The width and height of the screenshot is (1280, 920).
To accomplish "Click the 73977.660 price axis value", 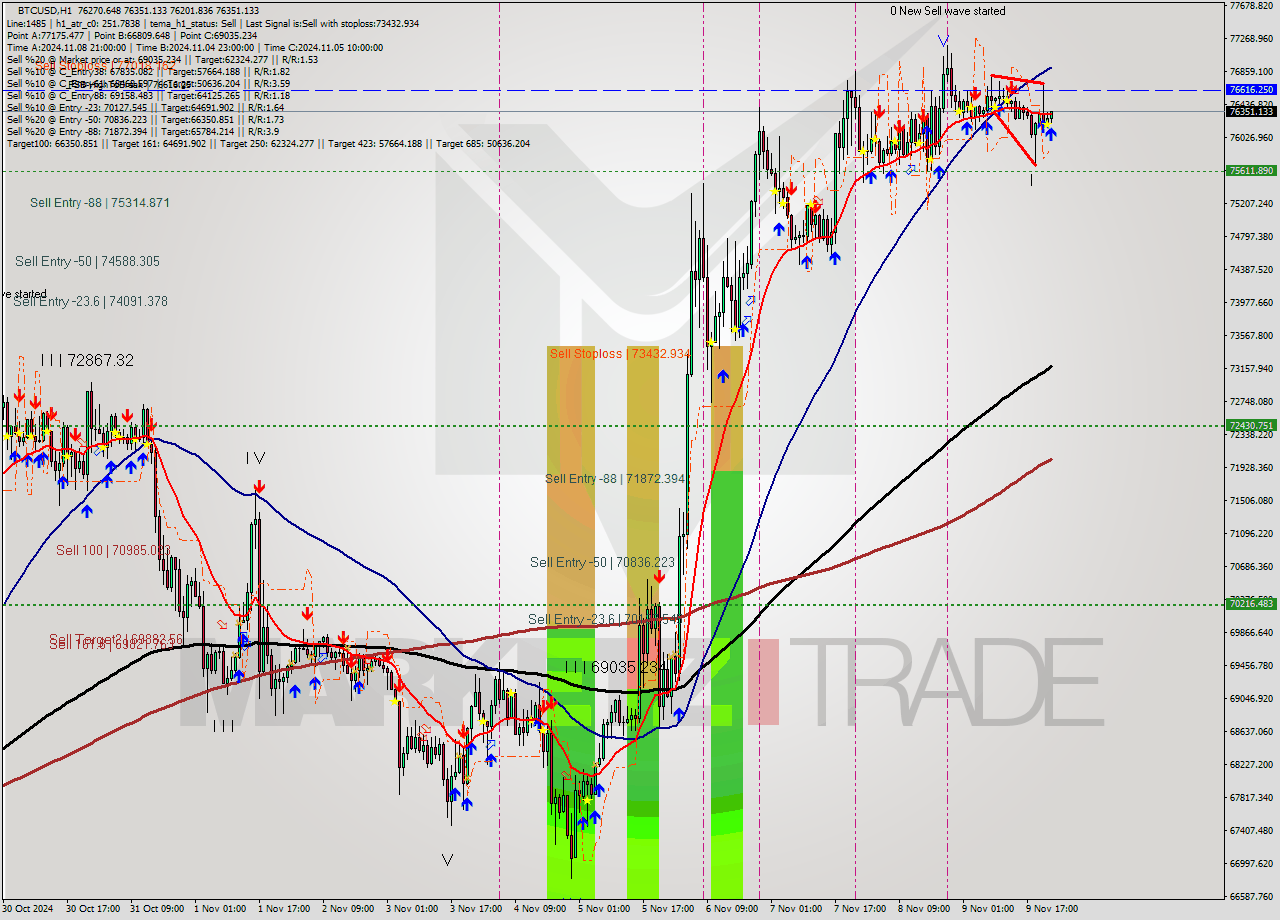I will [x=1251, y=302].
